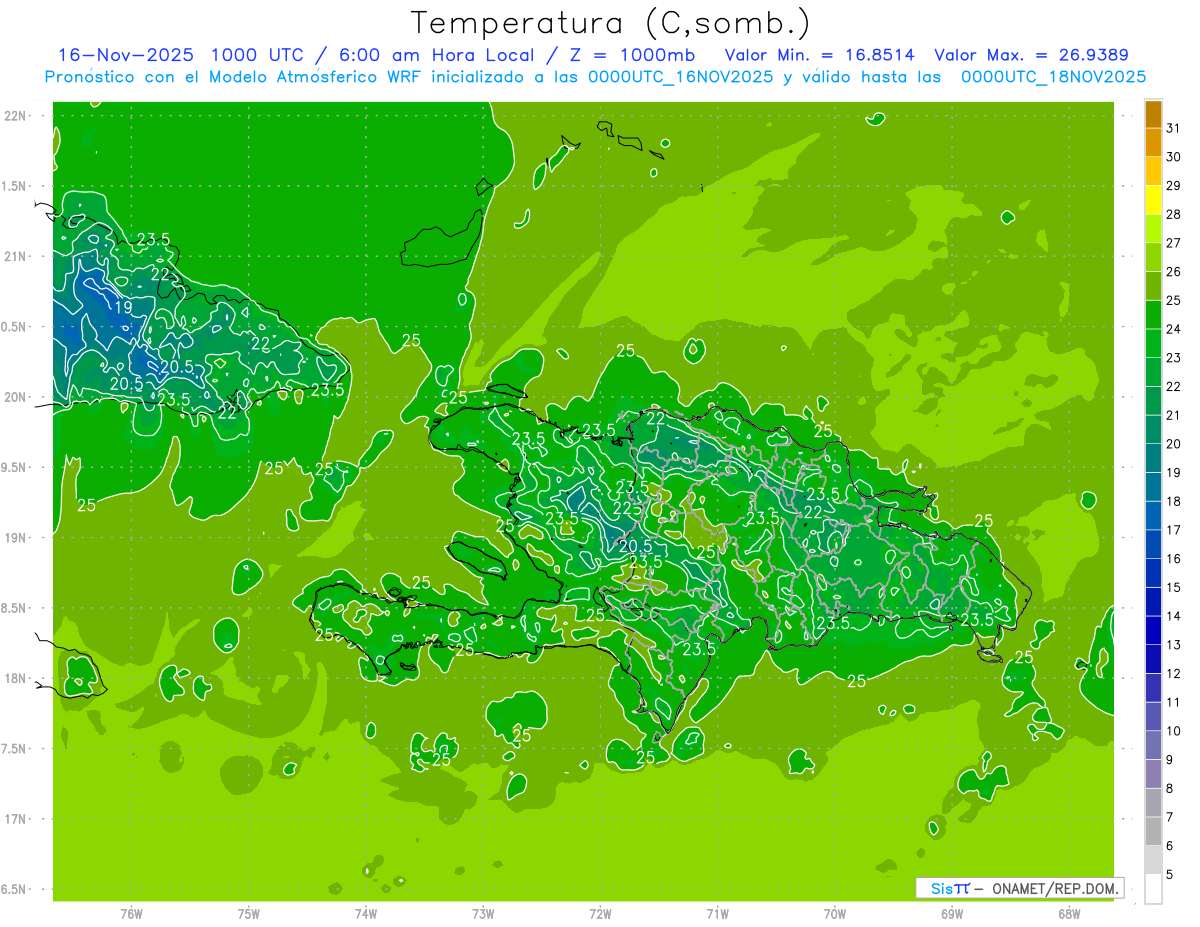
Task: Click the '72W' longitude axis label
Action: (x=600, y=914)
